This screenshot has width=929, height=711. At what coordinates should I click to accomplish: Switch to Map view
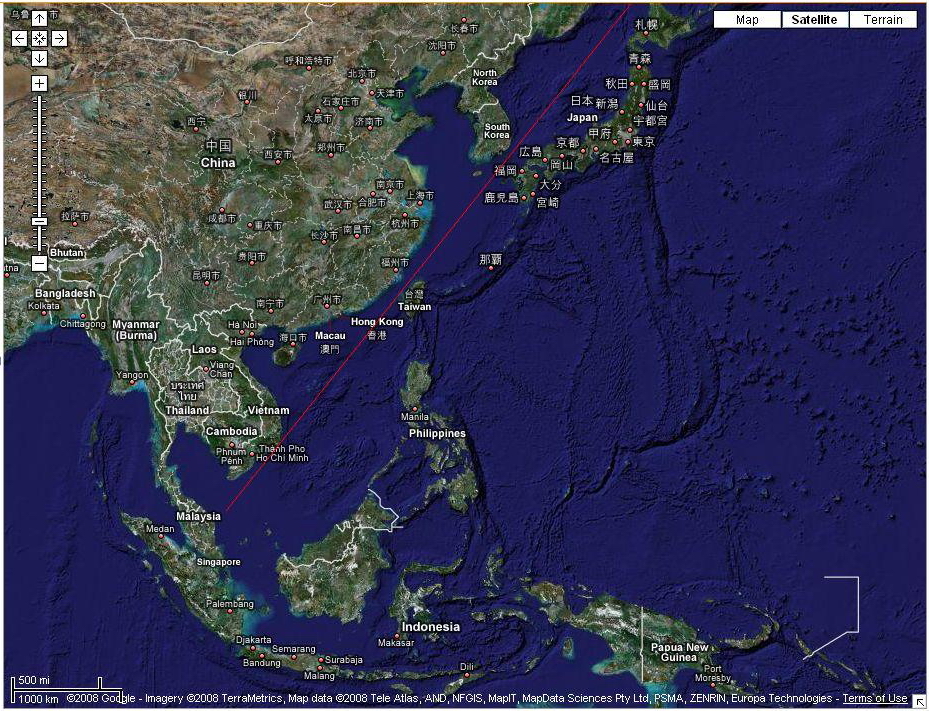point(747,20)
